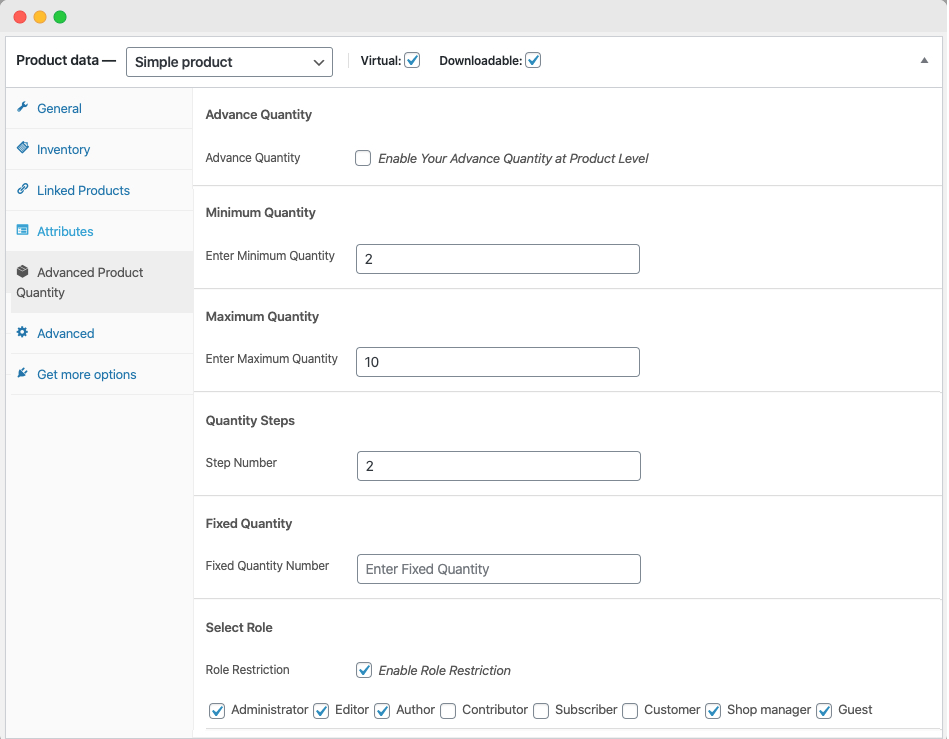Click the Advanced gear icon
Image resolution: width=949 pixels, height=739 pixels.
(x=23, y=333)
